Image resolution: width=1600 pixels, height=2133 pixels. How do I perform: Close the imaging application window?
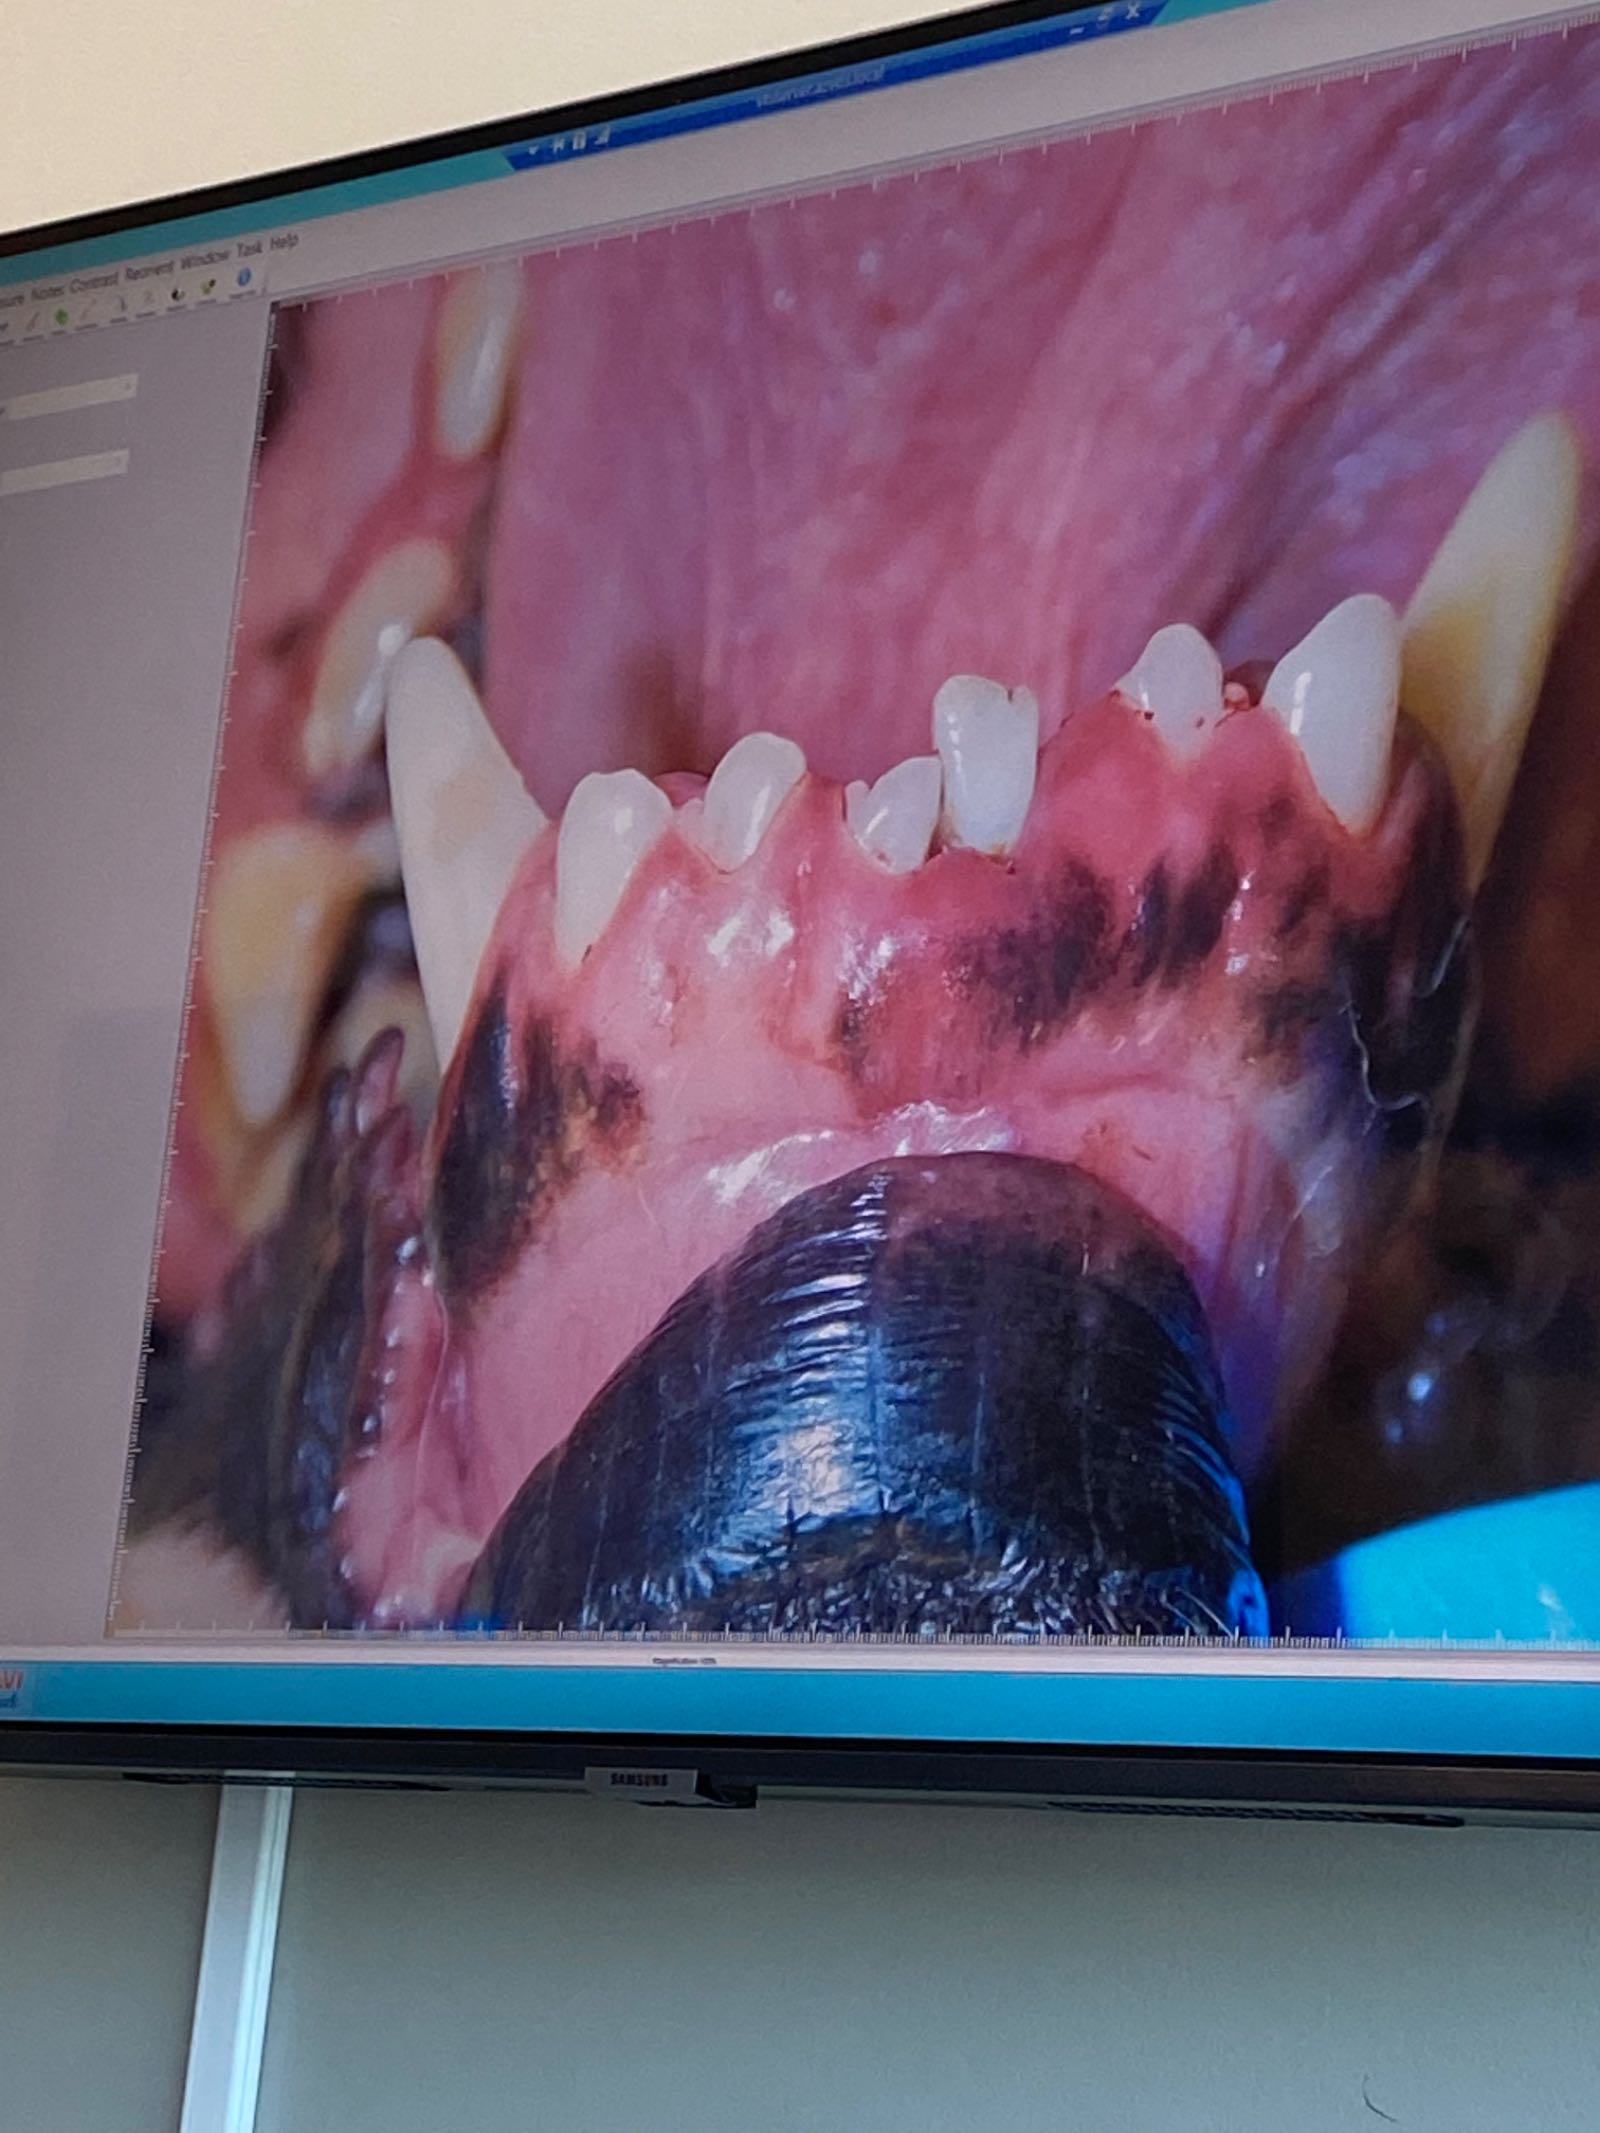1131,10
